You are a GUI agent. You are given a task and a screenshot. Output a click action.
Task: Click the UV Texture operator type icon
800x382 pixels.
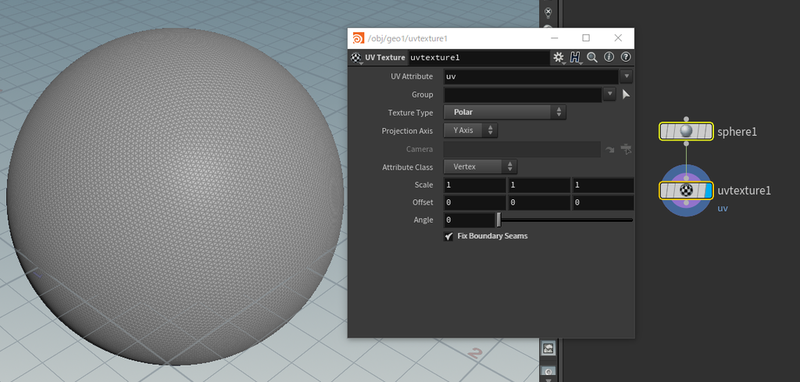point(356,58)
